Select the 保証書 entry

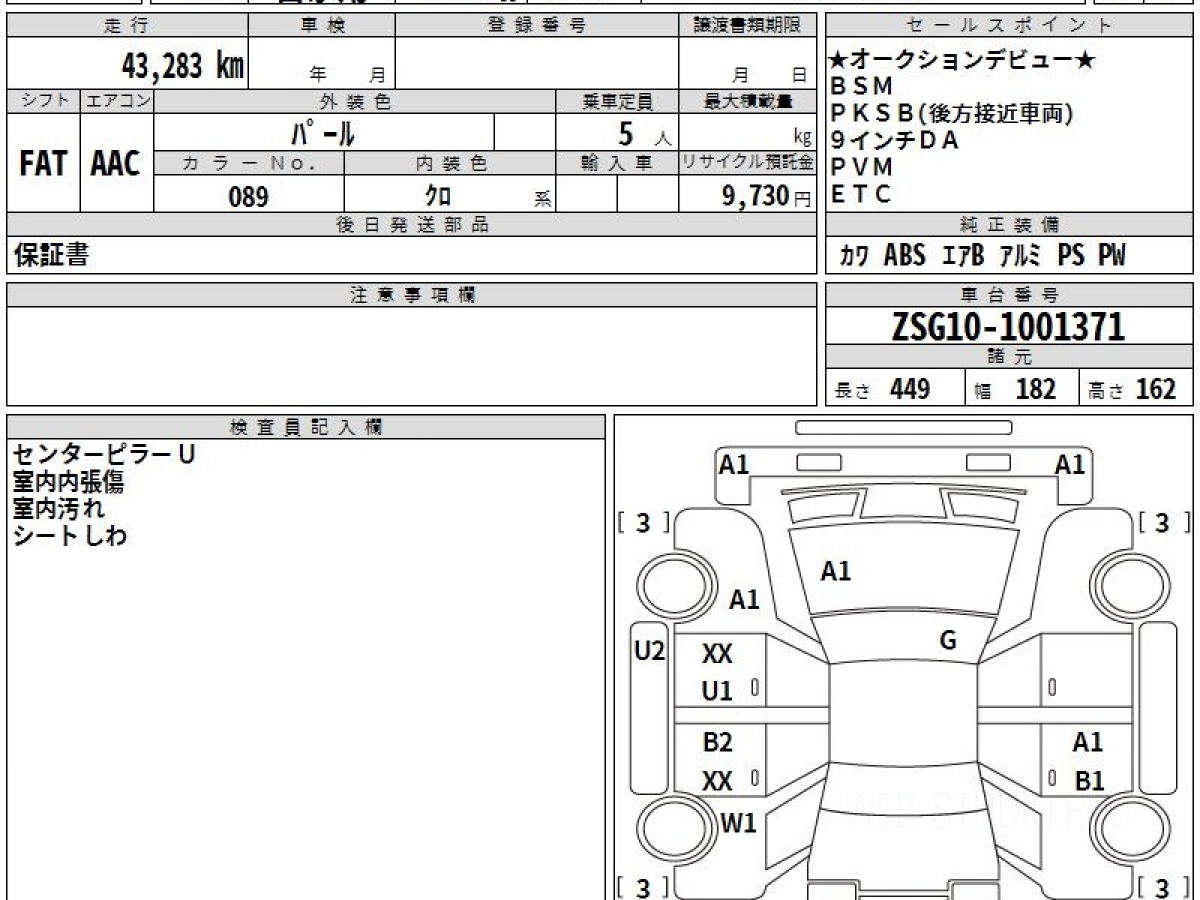pyautogui.click(x=51, y=256)
